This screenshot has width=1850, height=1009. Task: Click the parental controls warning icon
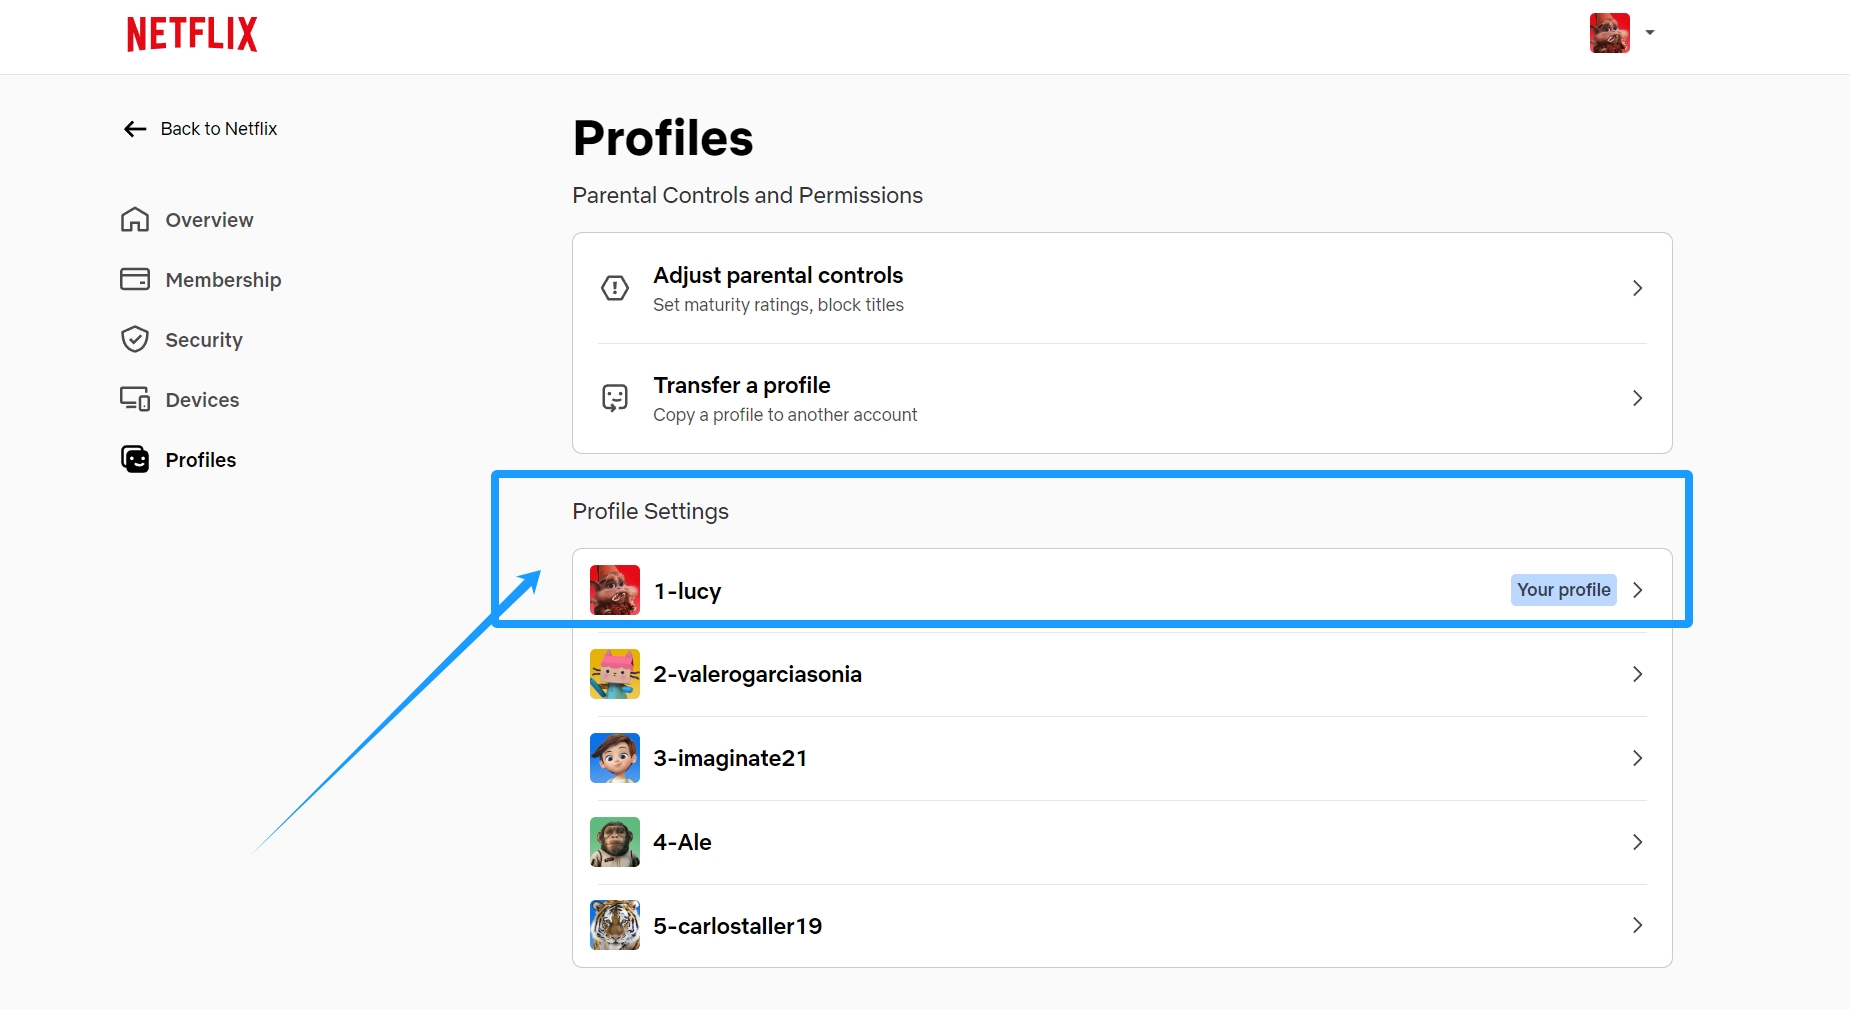point(615,288)
